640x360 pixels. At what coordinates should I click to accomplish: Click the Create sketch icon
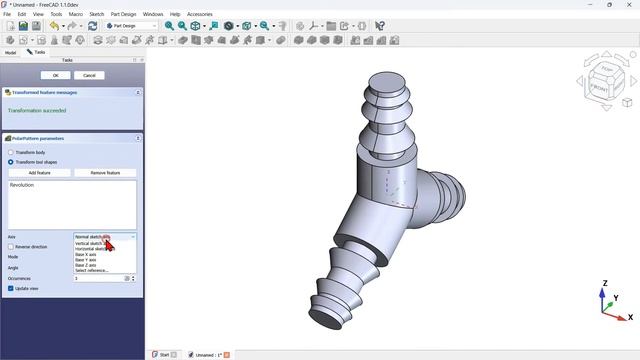[x=24, y=40]
